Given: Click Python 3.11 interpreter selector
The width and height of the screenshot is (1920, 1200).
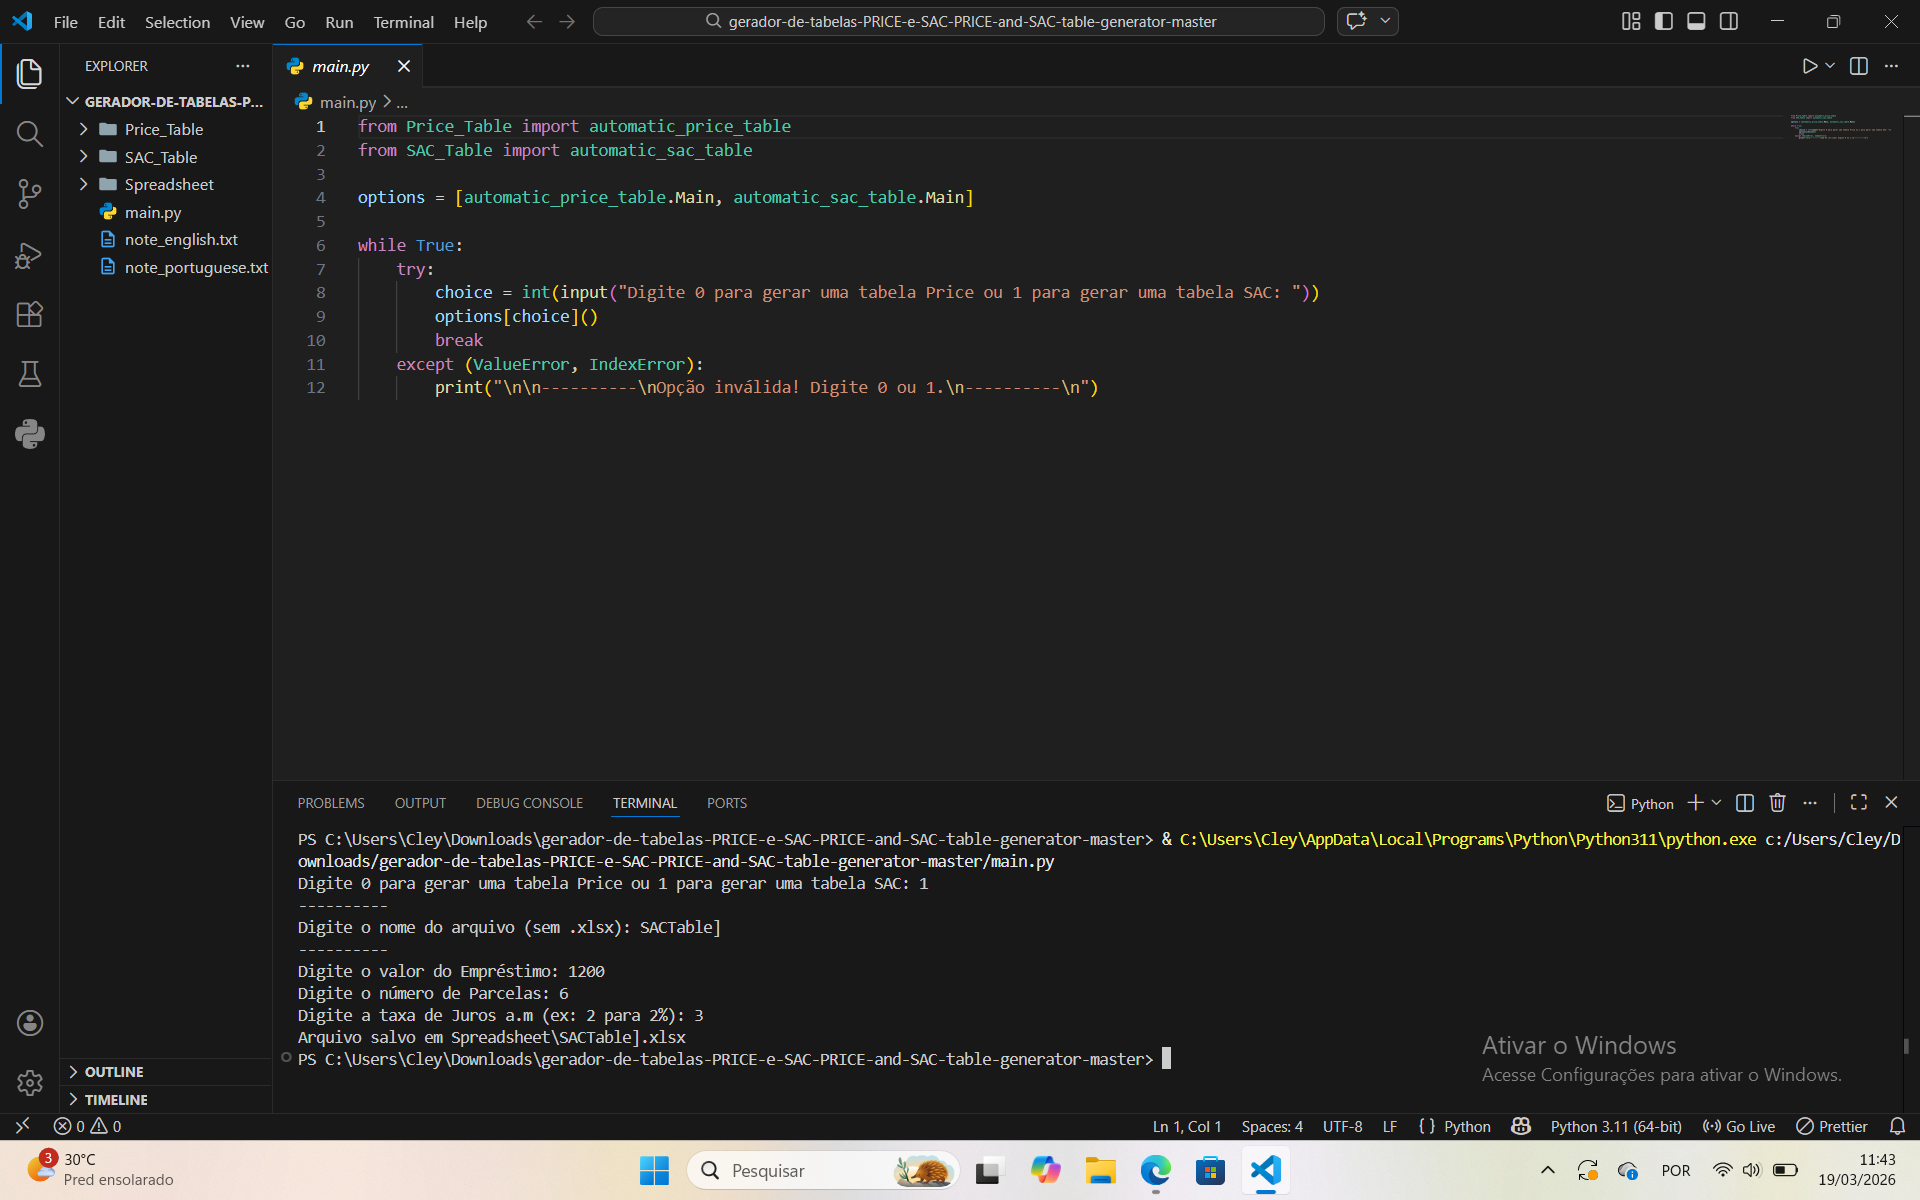Looking at the screenshot, I should coord(1615,1126).
